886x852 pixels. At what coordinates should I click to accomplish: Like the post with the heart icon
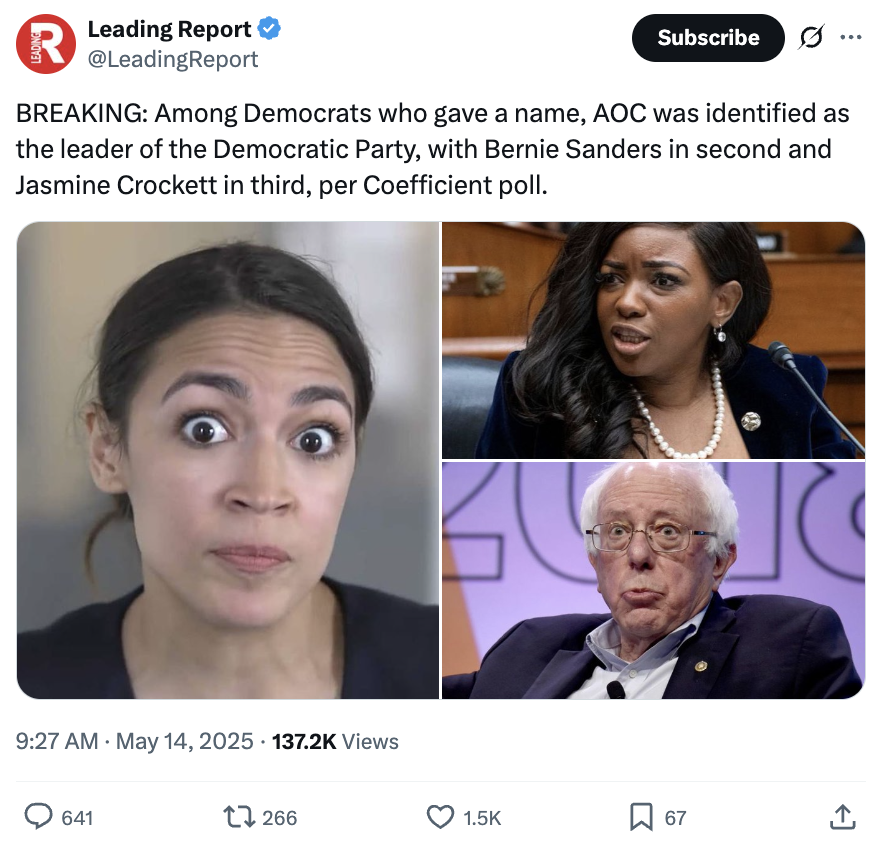(x=440, y=817)
